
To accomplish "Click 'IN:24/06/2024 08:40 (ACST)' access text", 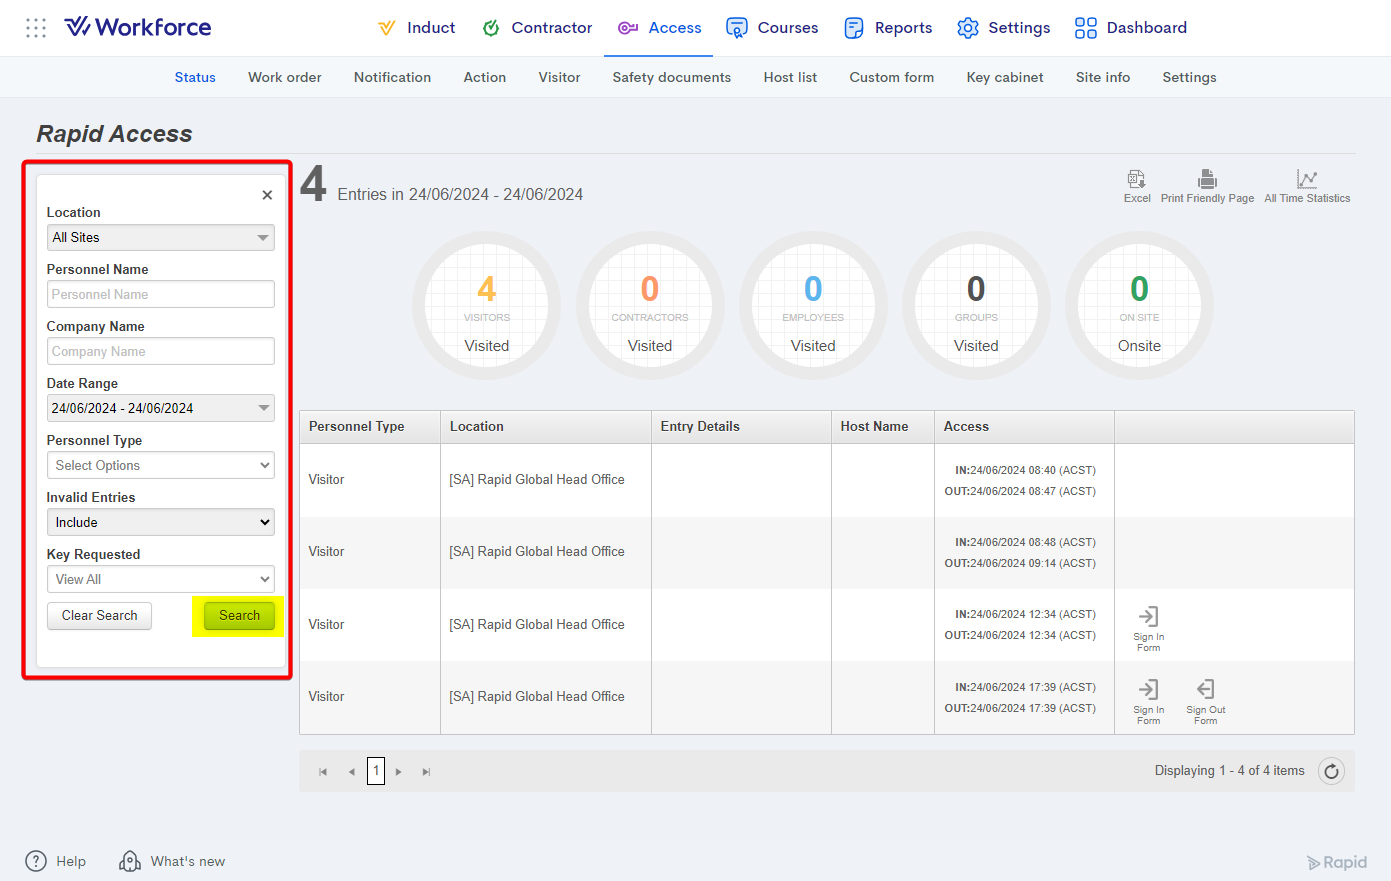I will coord(1025,470).
